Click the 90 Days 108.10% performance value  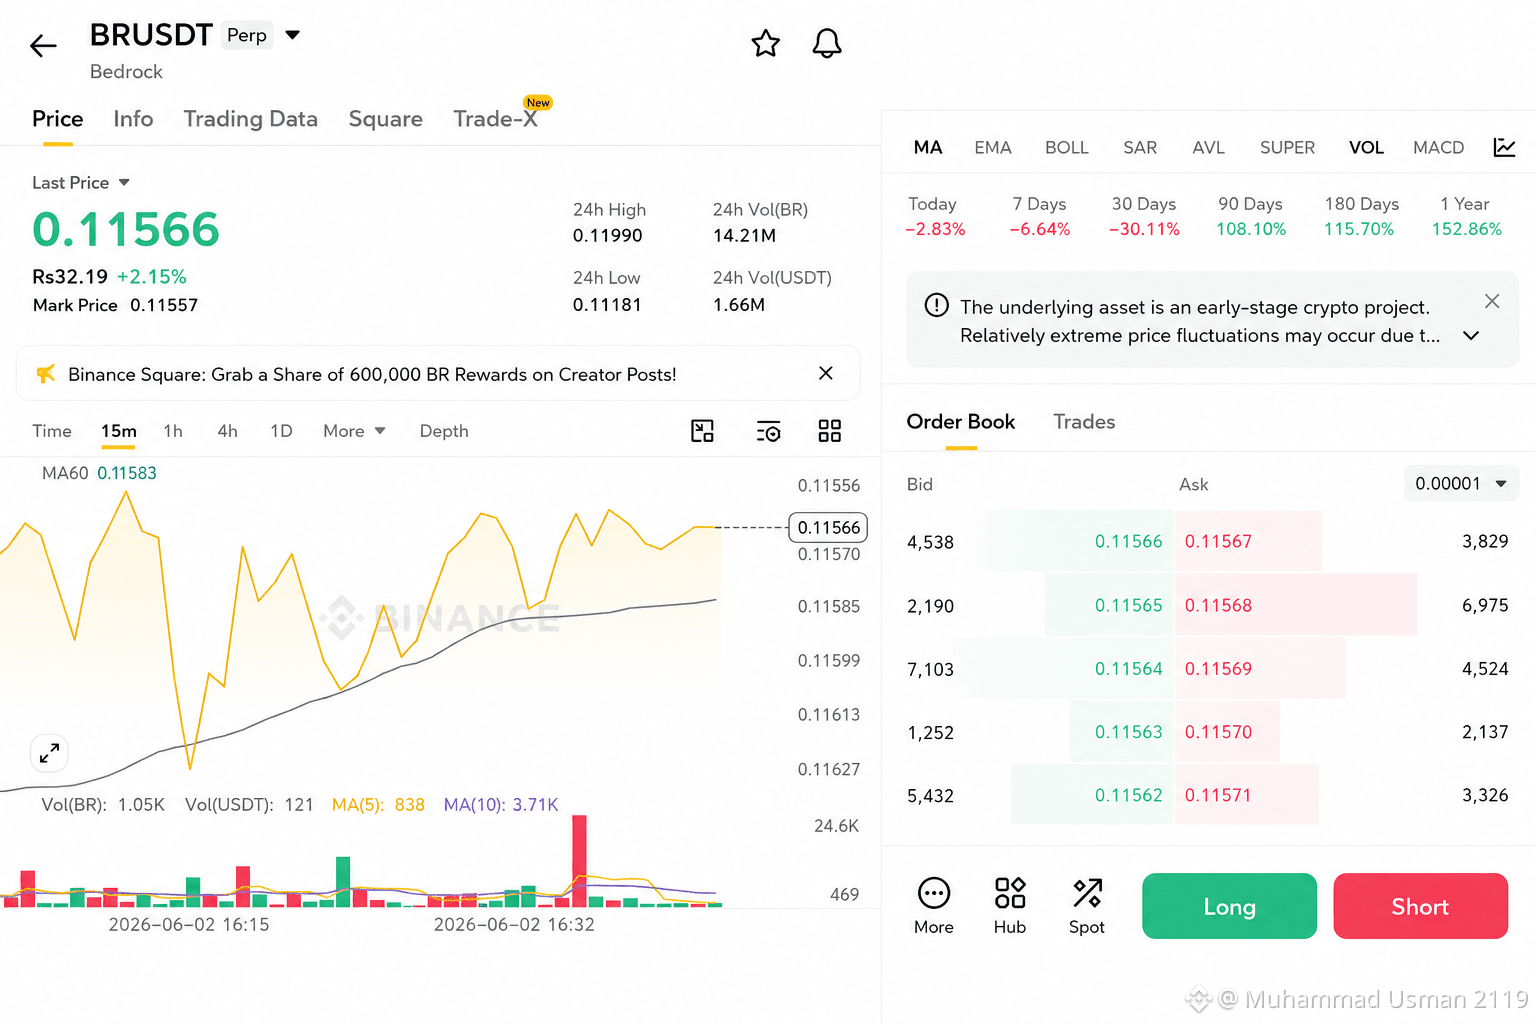point(1251,229)
